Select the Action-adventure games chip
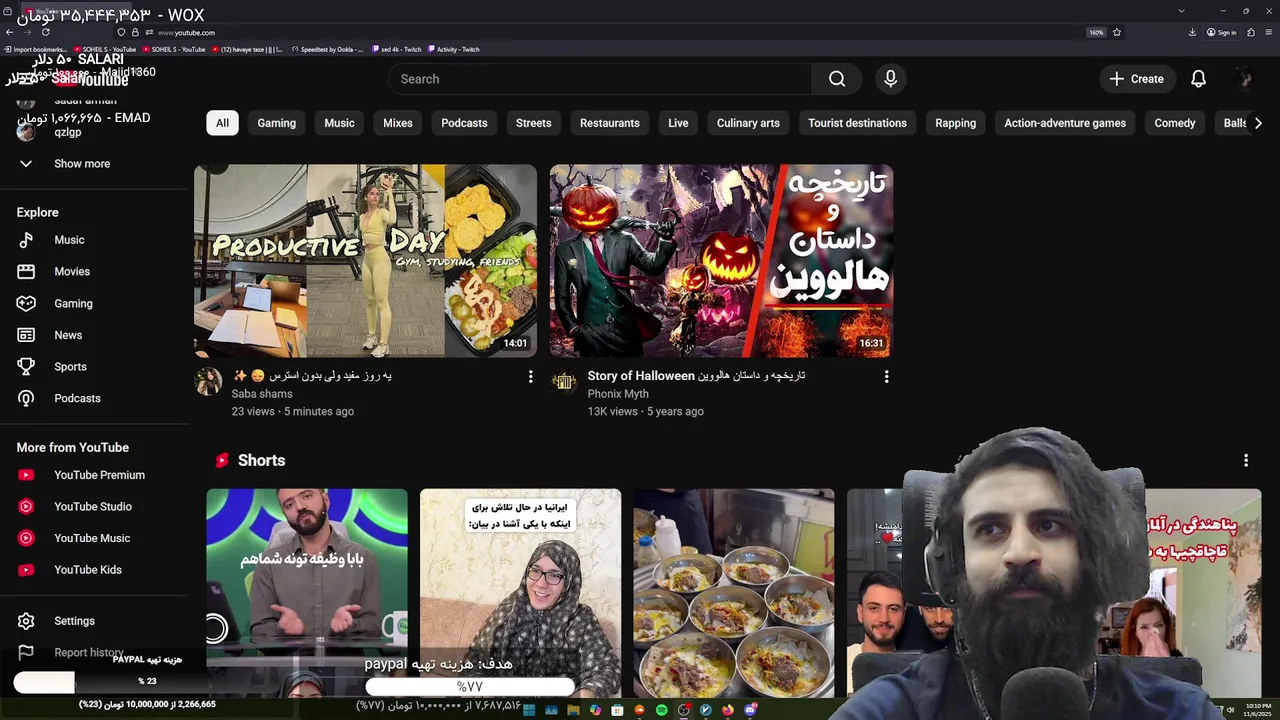 point(1065,123)
